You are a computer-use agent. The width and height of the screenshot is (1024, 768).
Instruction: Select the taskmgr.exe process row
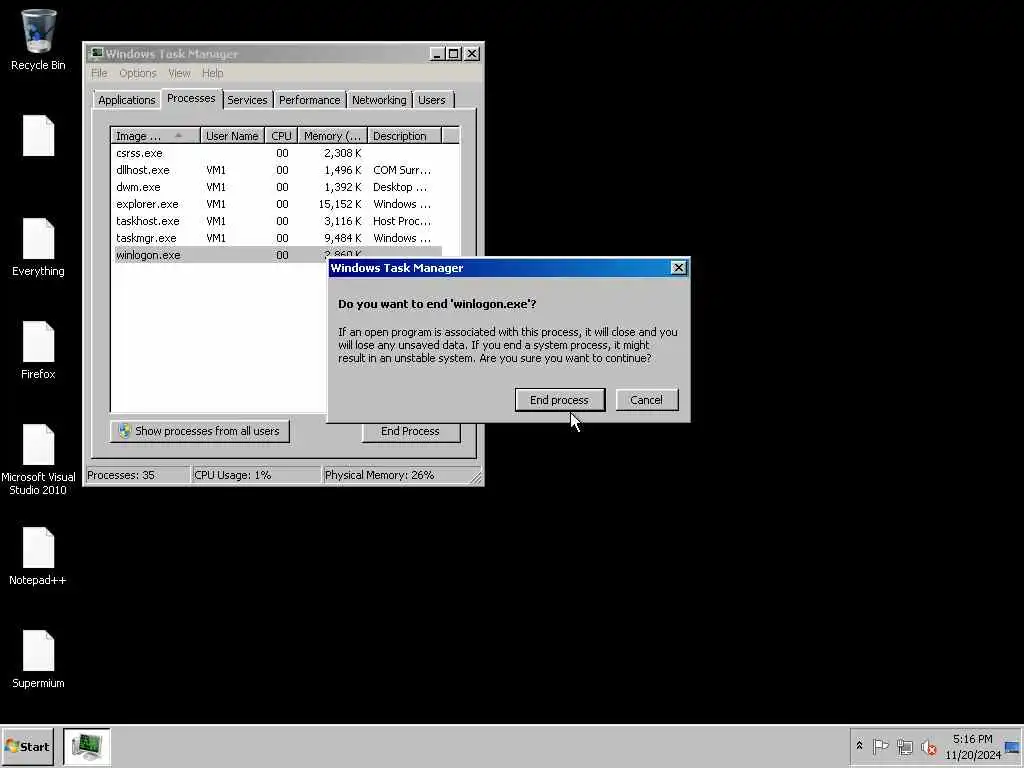(x=278, y=238)
